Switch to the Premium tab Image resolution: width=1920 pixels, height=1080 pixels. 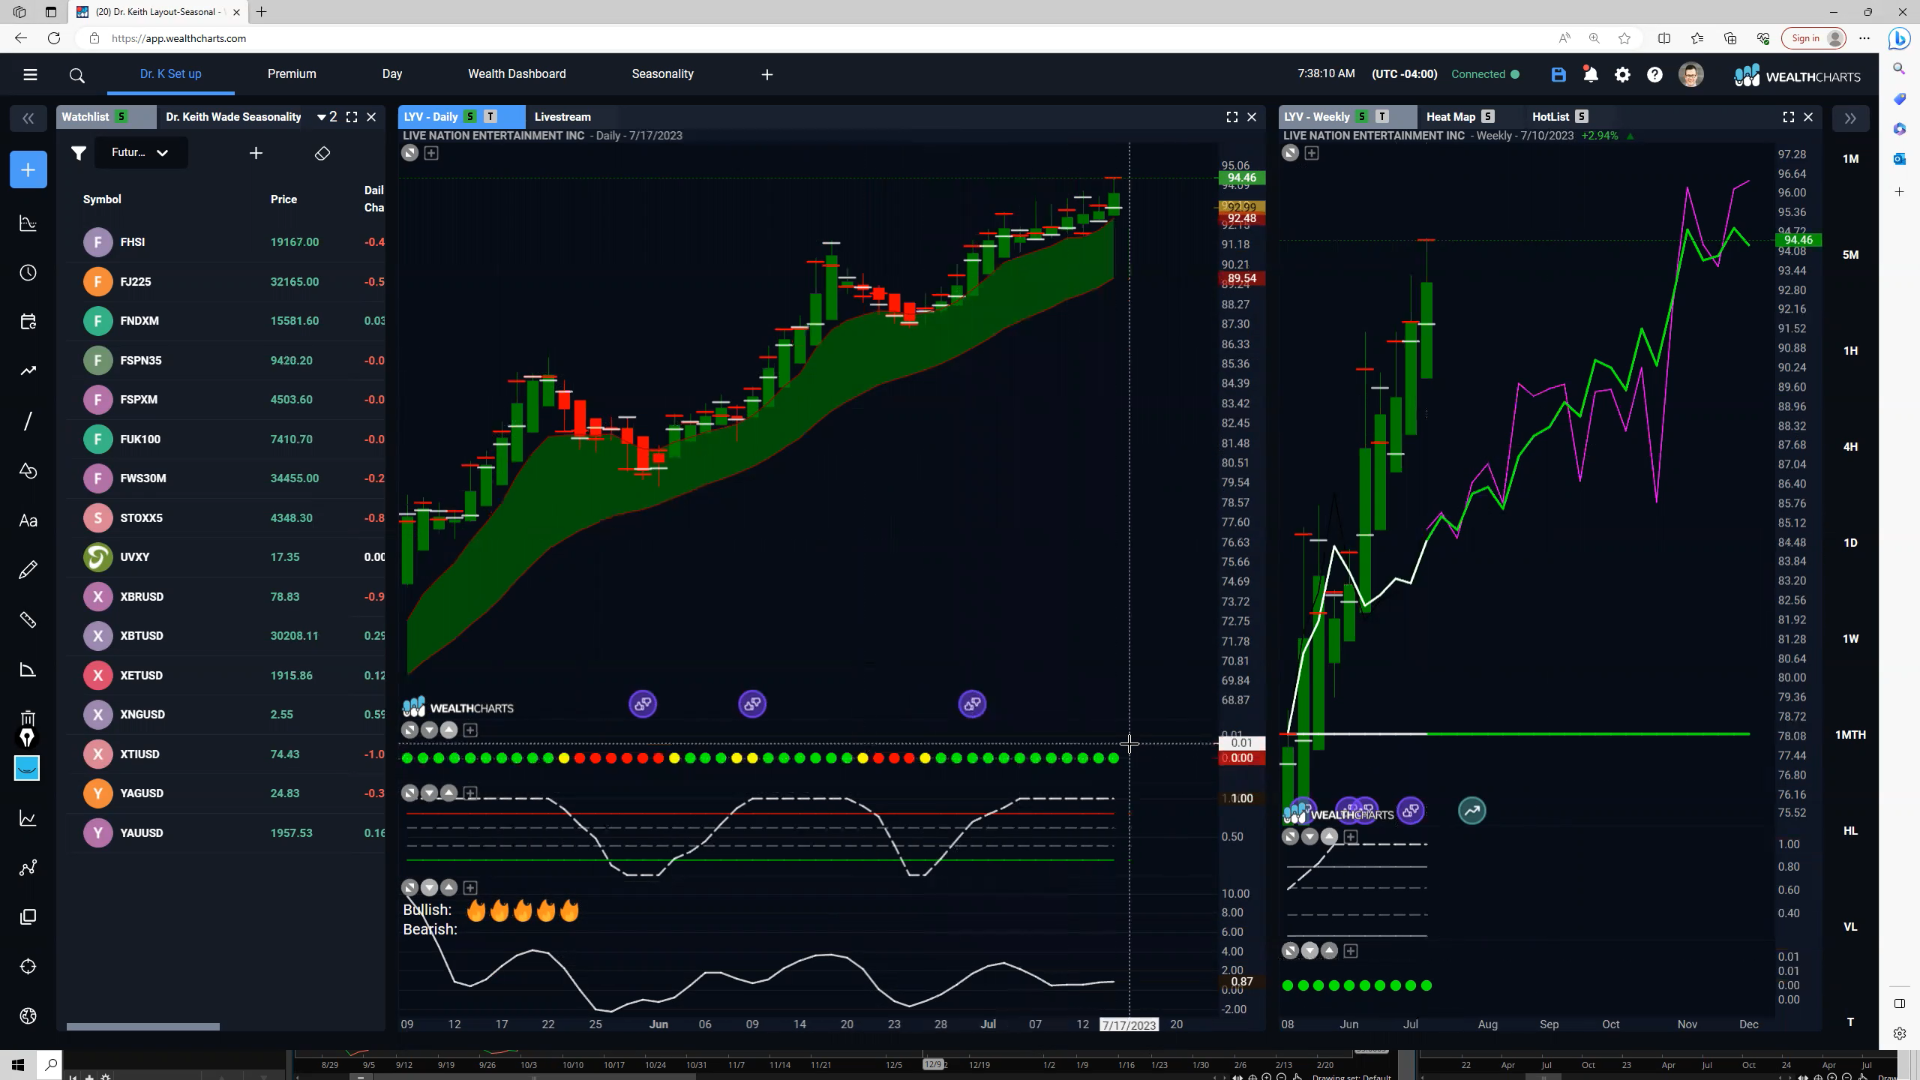tap(292, 74)
